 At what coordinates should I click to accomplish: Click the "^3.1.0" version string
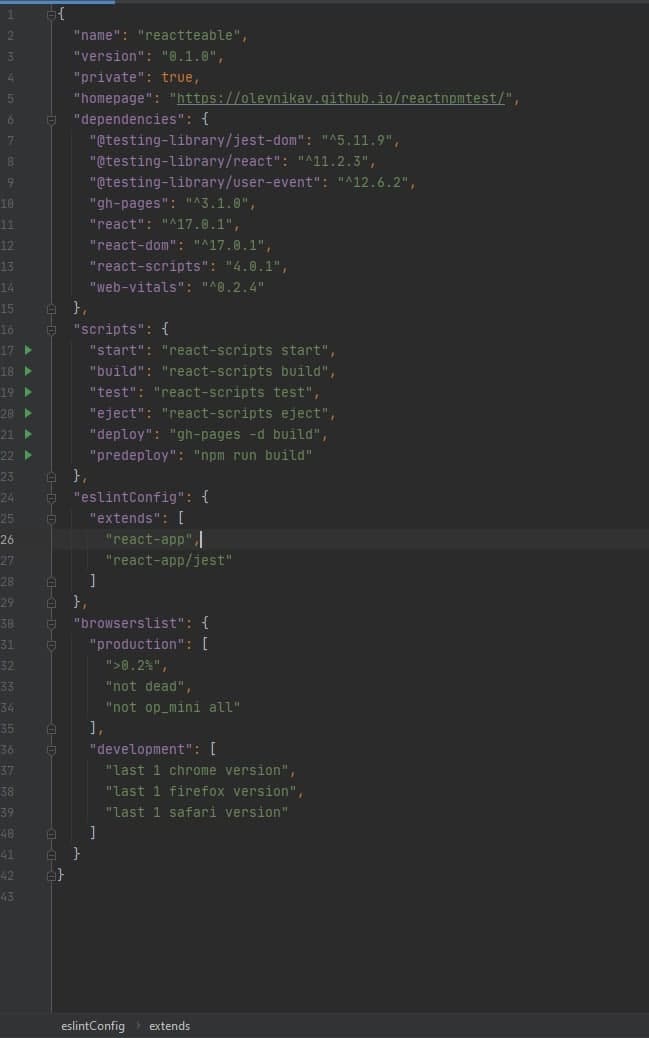coord(217,204)
